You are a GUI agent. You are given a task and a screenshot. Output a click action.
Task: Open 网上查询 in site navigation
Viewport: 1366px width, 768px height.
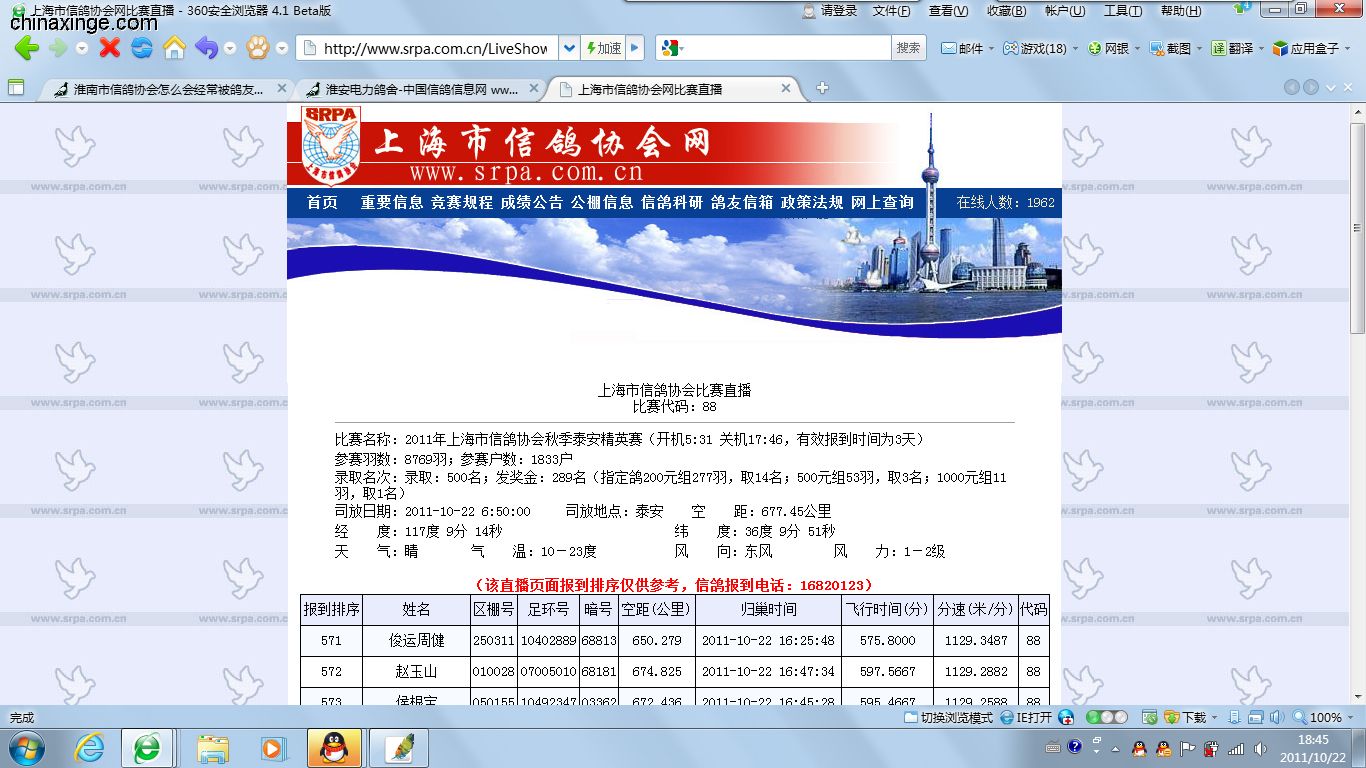click(x=882, y=202)
